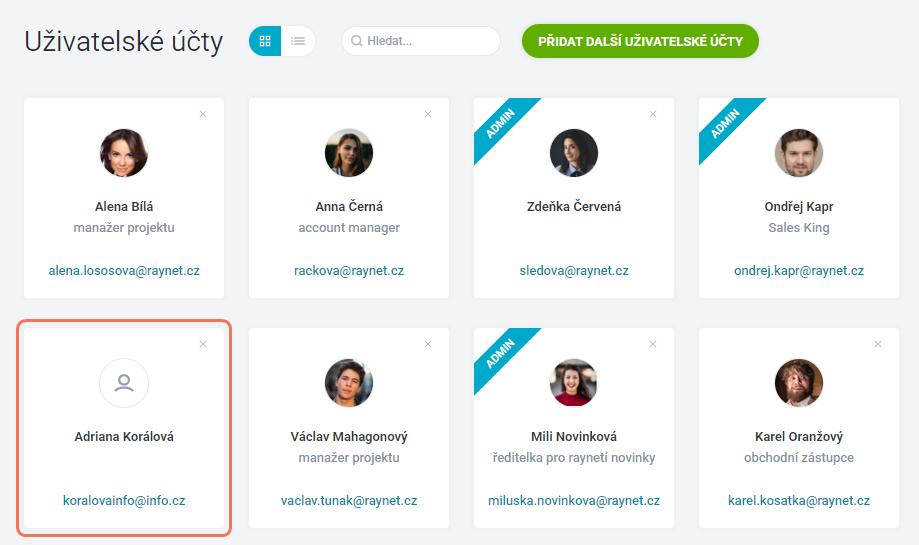Remove Anna Černá card with X icon
The height and width of the screenshot is (545, 919).
(428, 114)
